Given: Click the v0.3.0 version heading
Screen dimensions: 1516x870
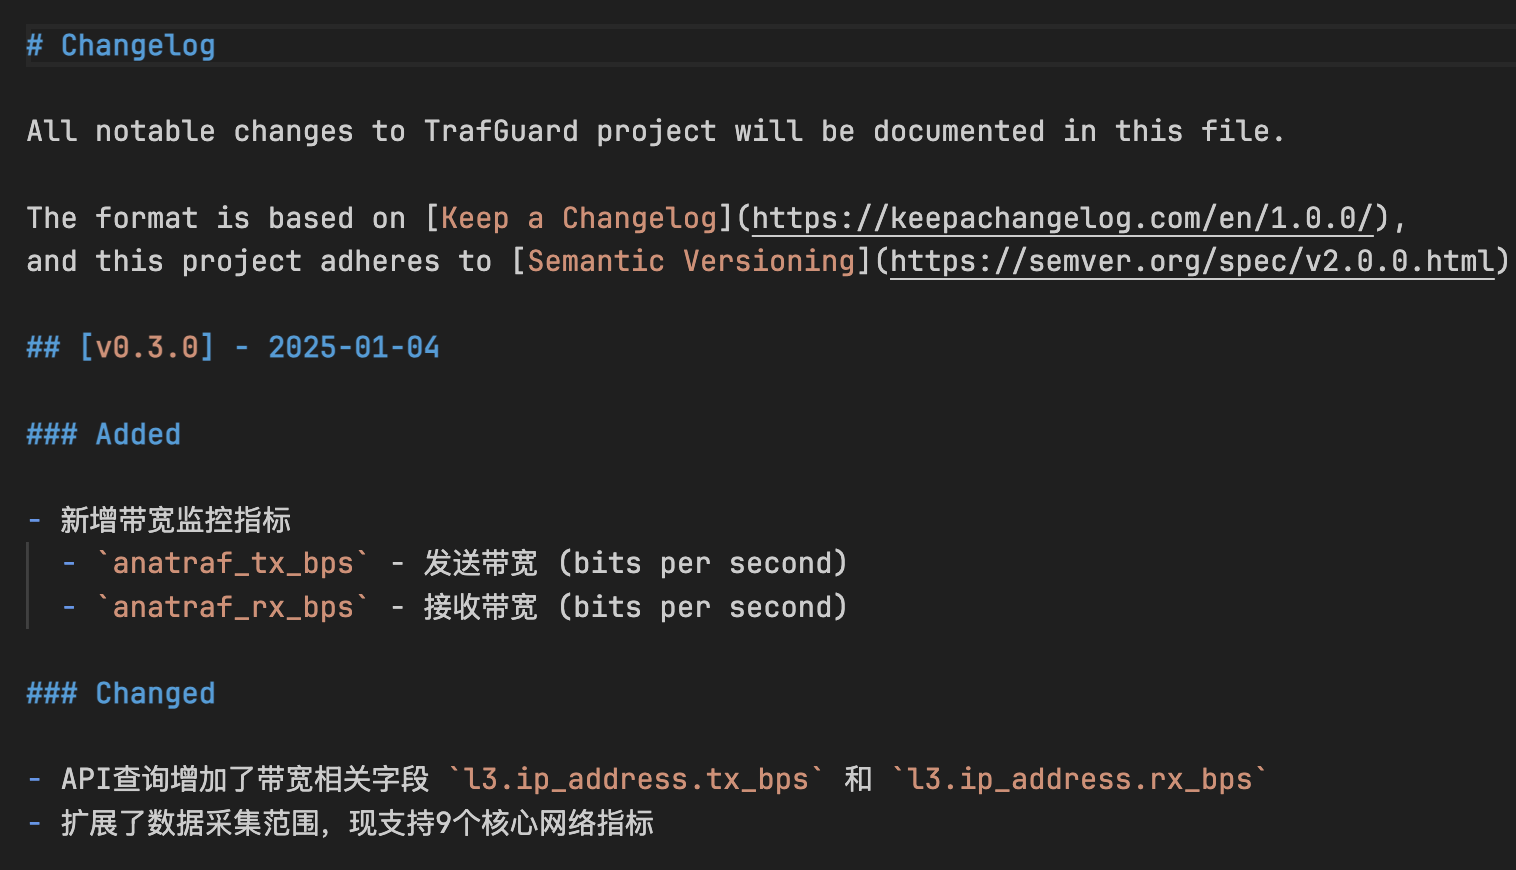Looking at the screenshot, I should pos(147,347).
